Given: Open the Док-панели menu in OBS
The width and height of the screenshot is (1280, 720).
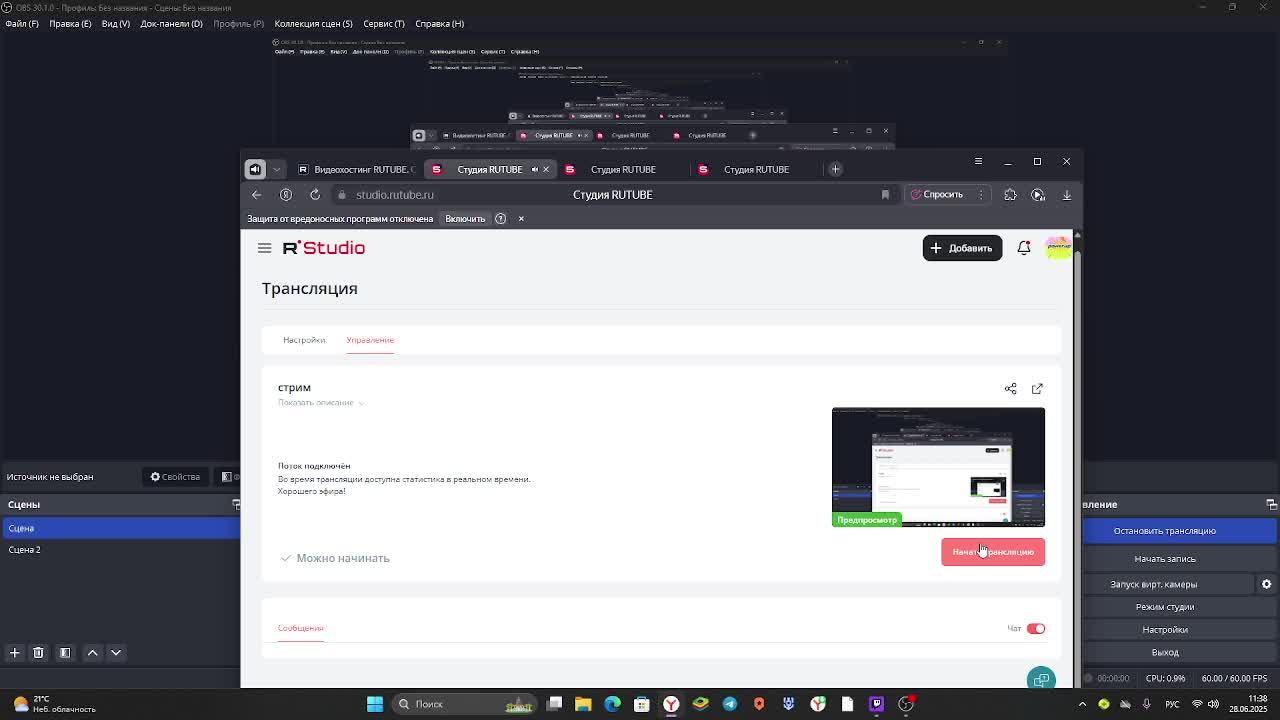Looking at the screenshot, I should 171,24.
